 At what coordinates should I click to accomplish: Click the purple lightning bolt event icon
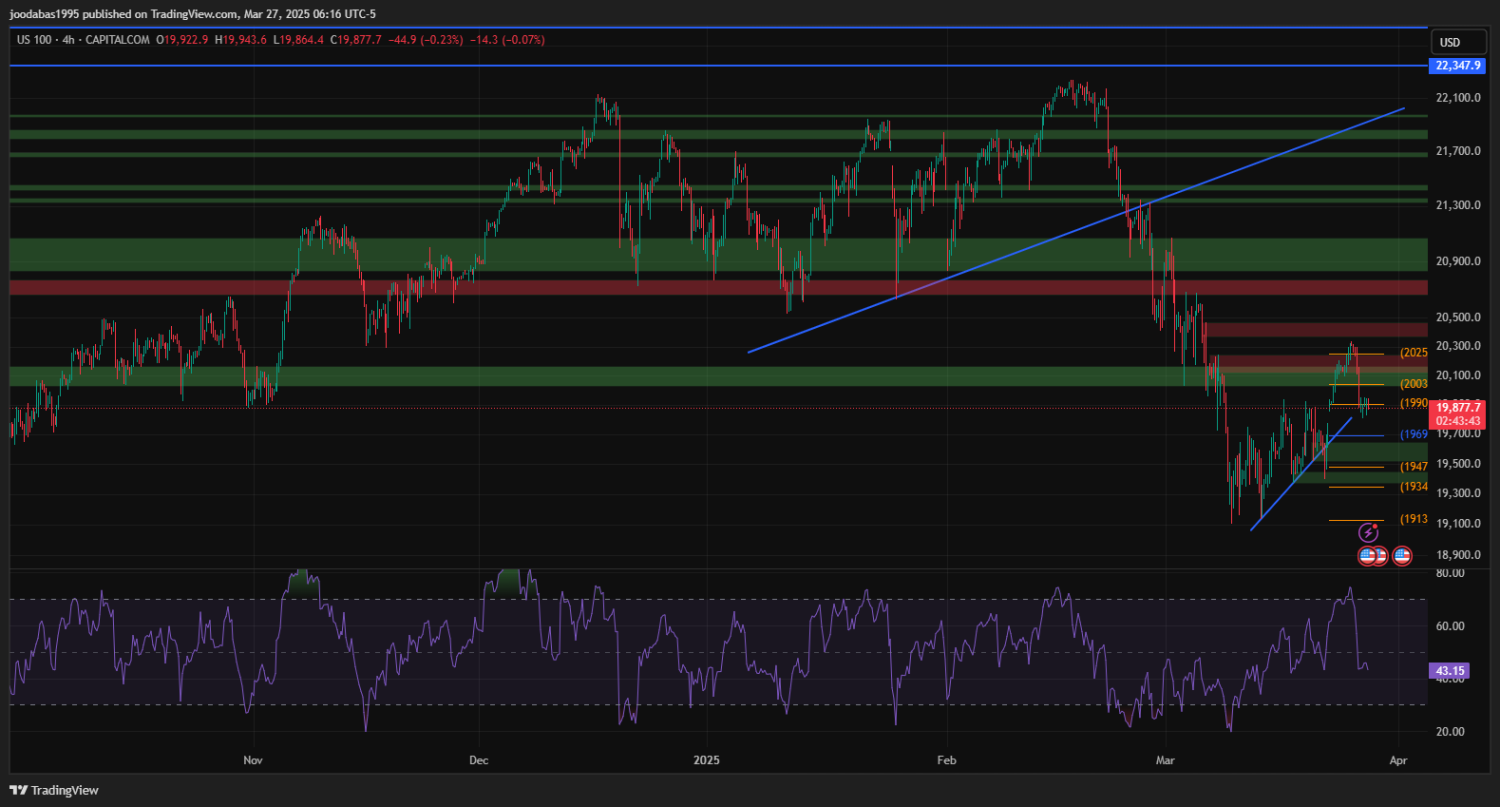click(x=1367, y=535)
